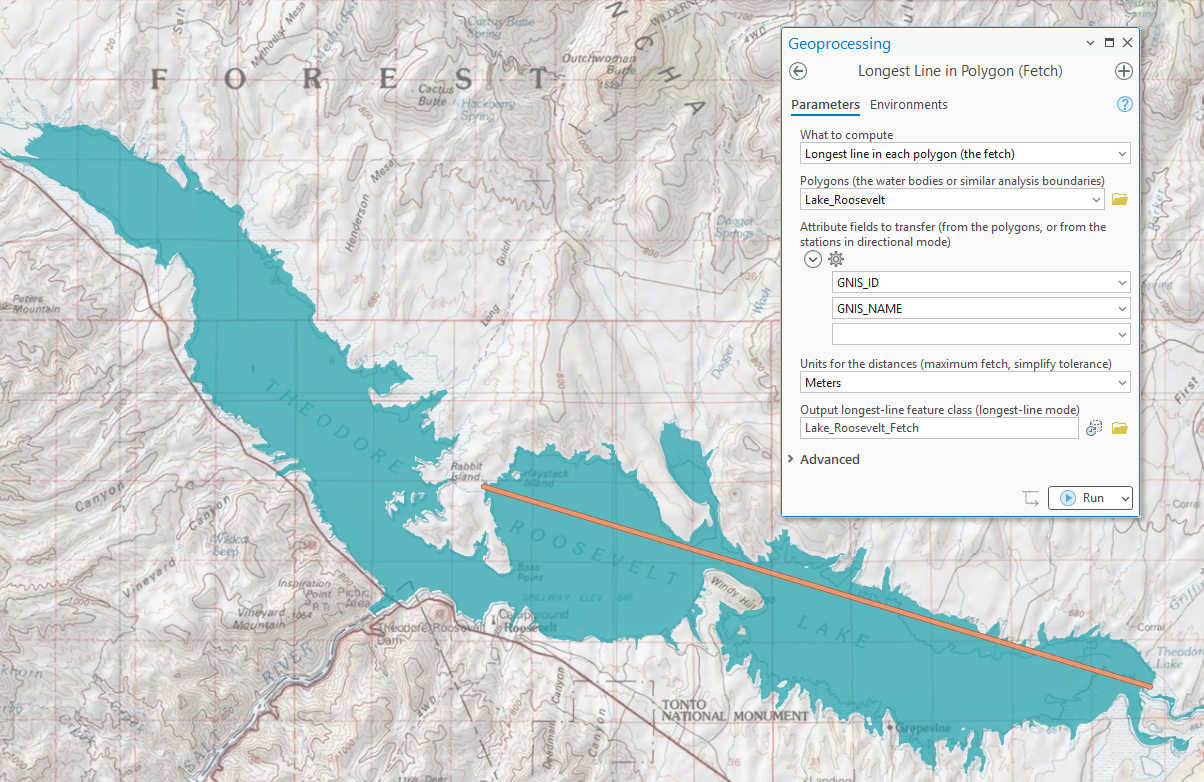Image resolution: width=1204 pixels, height=782 pixels.
Task: Click the 'Rabbit Island' map label
Action: coord(466,471)
